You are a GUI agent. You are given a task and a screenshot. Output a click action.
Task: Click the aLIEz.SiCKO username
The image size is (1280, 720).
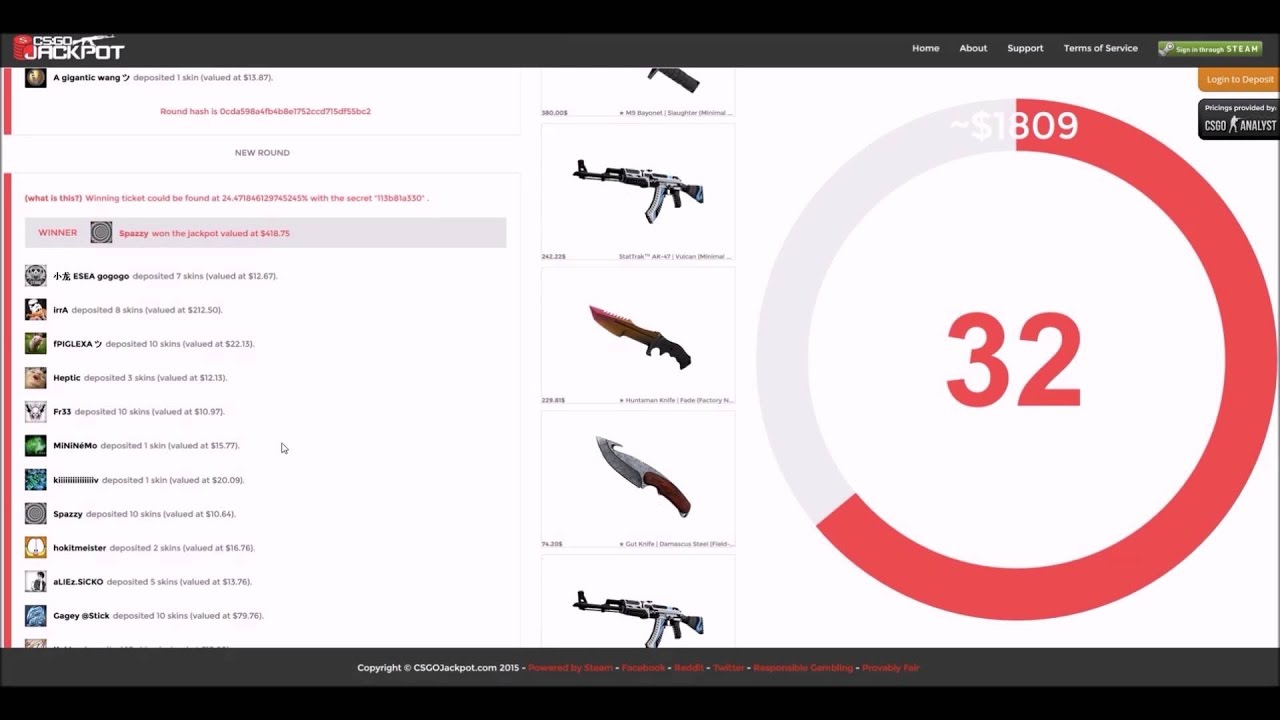point(78,582)
